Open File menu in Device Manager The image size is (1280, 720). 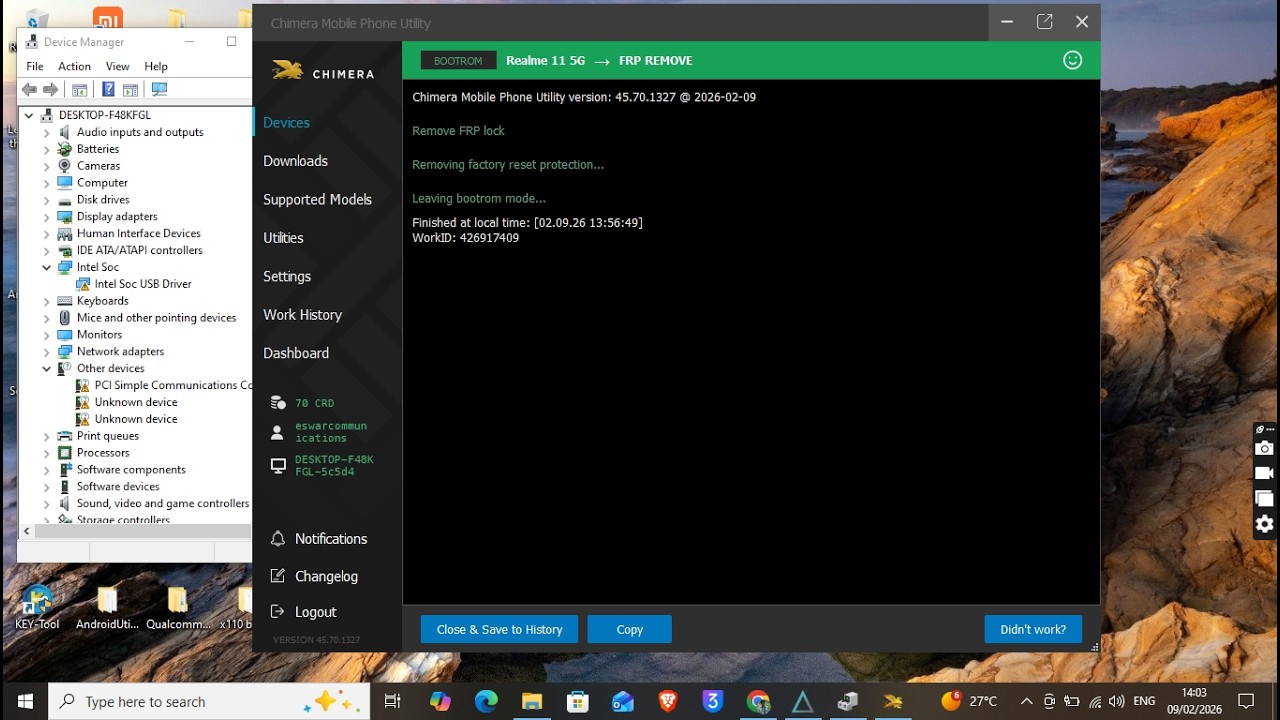pyautogui.click(x=35, y=66)
